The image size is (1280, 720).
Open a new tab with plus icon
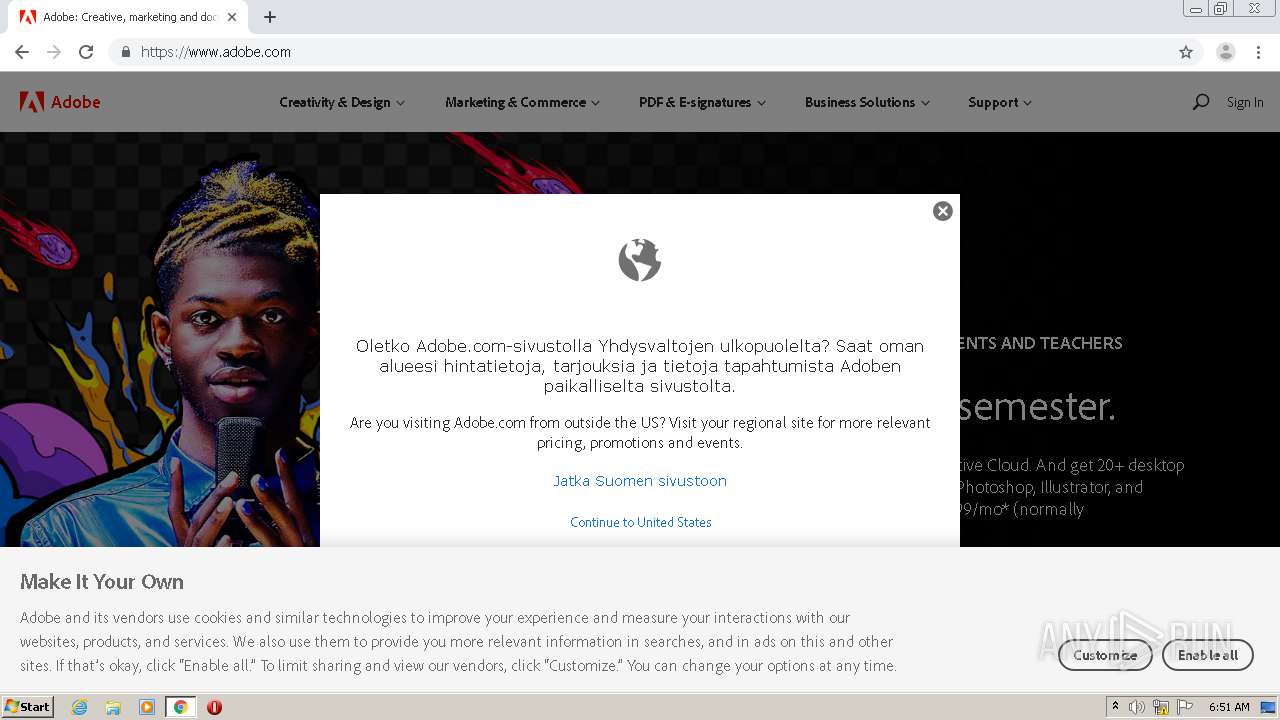(270, 17)
